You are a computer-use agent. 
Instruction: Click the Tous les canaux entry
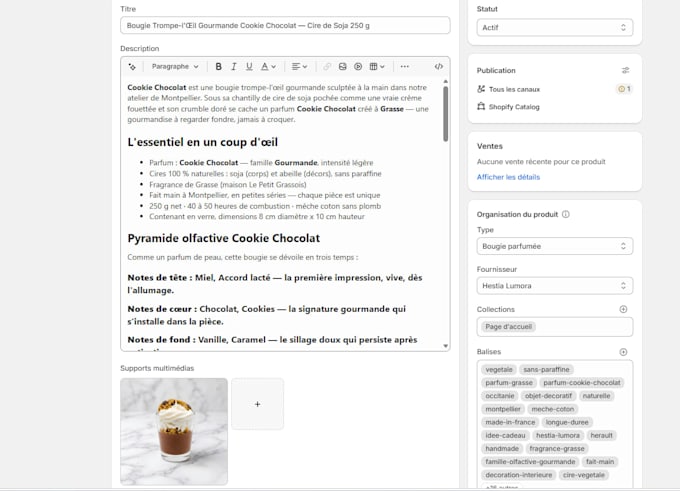(514, 89)
